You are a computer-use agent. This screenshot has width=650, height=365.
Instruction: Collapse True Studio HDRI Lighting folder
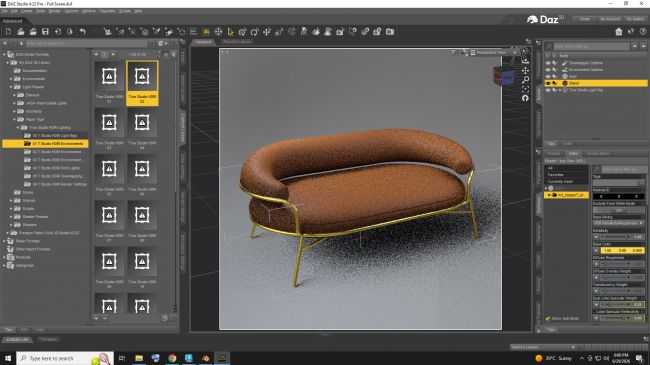click(x=18, y=127)
